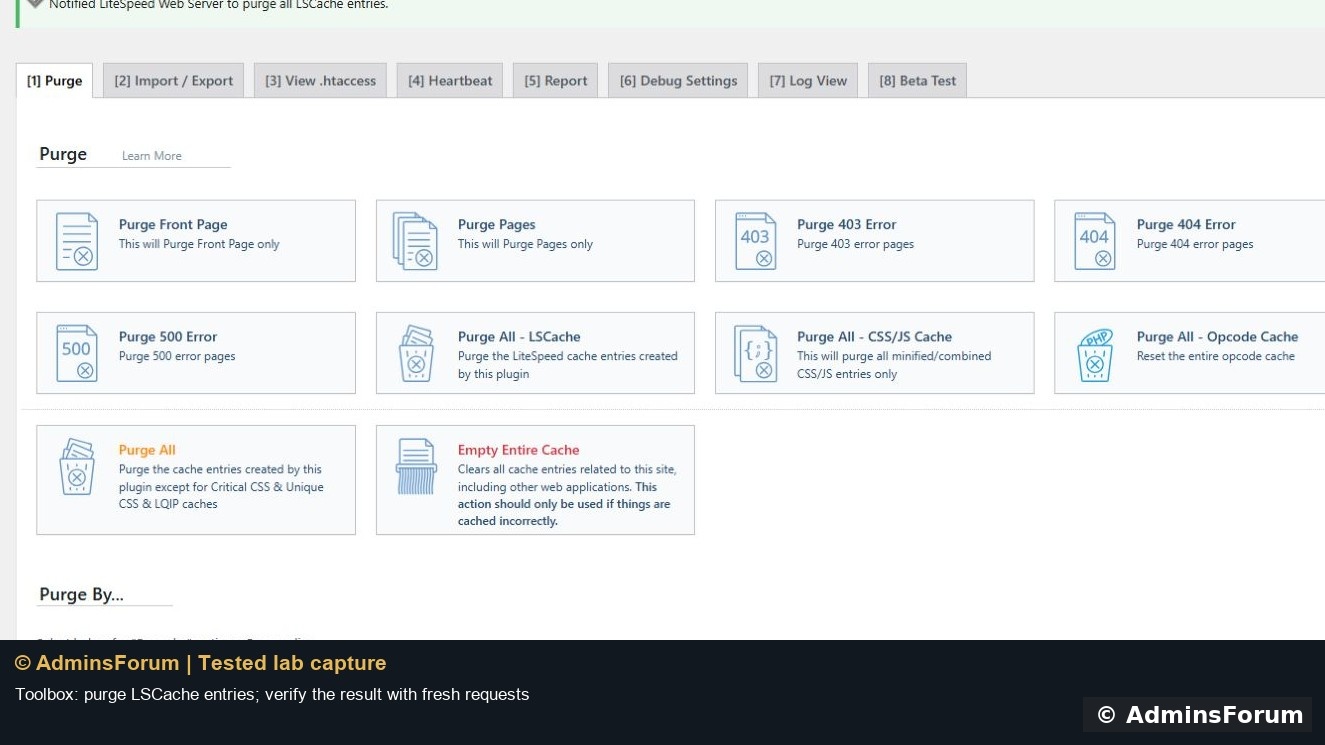The height and width of the screenshot is (745, 1325).
Task: Follow the Learn More link
Action: click(x=152, y=156)
